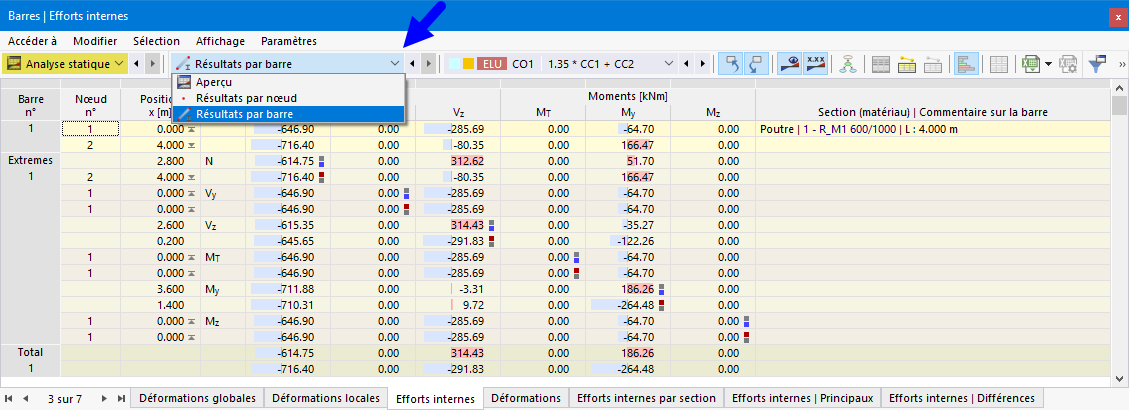The height and width of the screenshot is (410, 1129).
Task: Click the My column header
Action: point(627,112)
